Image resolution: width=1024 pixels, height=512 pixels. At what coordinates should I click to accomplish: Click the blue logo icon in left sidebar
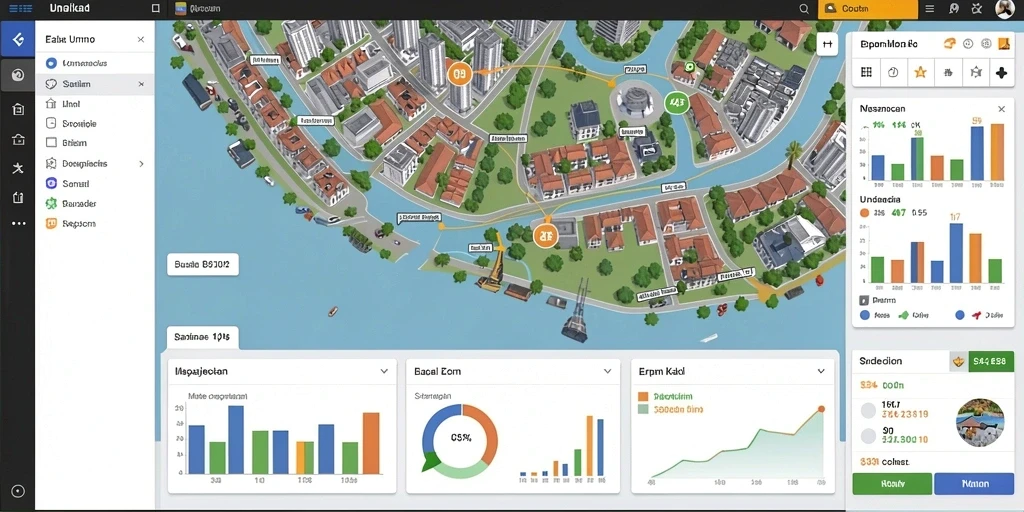[x=18, y=39]
